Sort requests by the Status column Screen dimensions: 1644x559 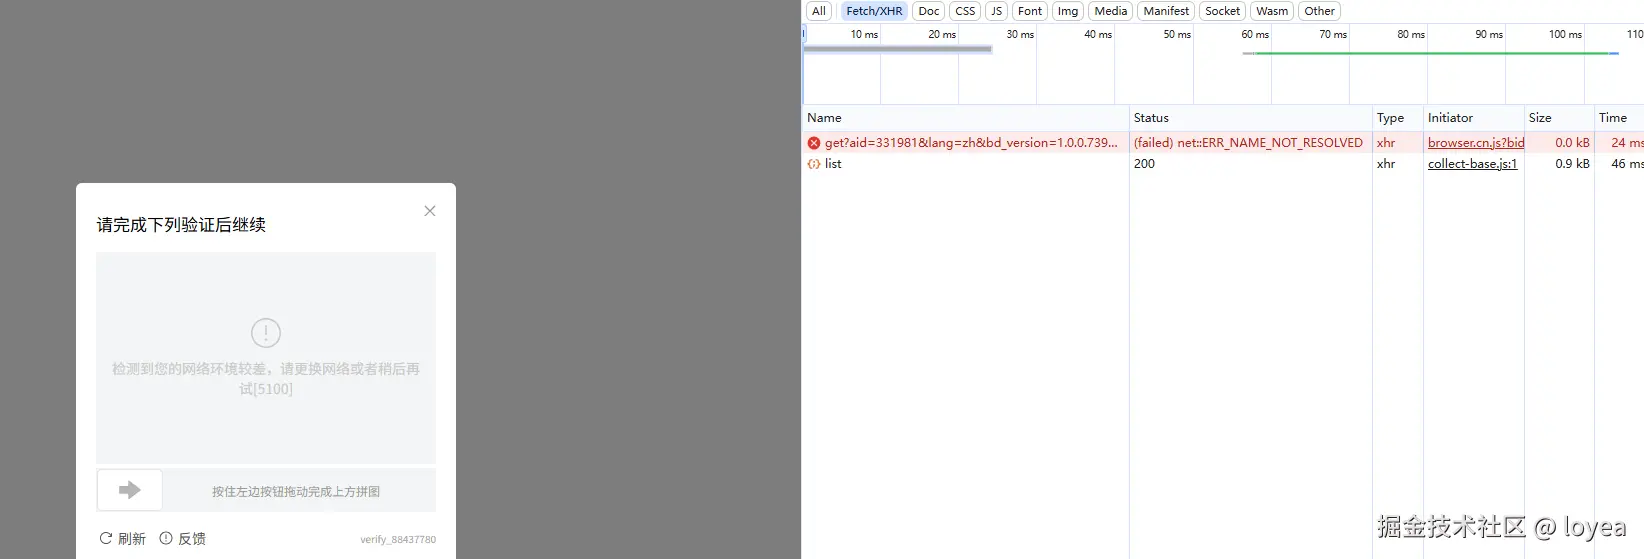[x=1151, y=118]
